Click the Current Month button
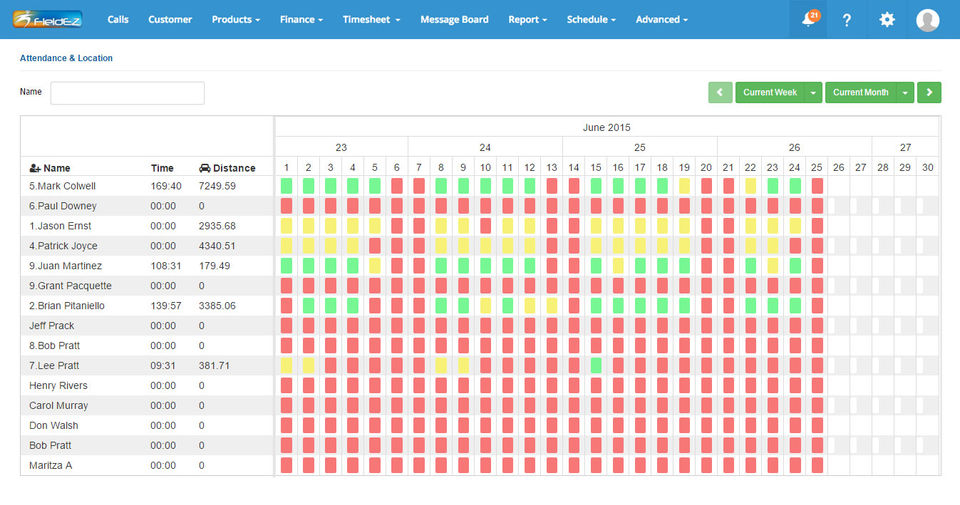The height and width of the screenshot is (505, 960). click(861, 92)
